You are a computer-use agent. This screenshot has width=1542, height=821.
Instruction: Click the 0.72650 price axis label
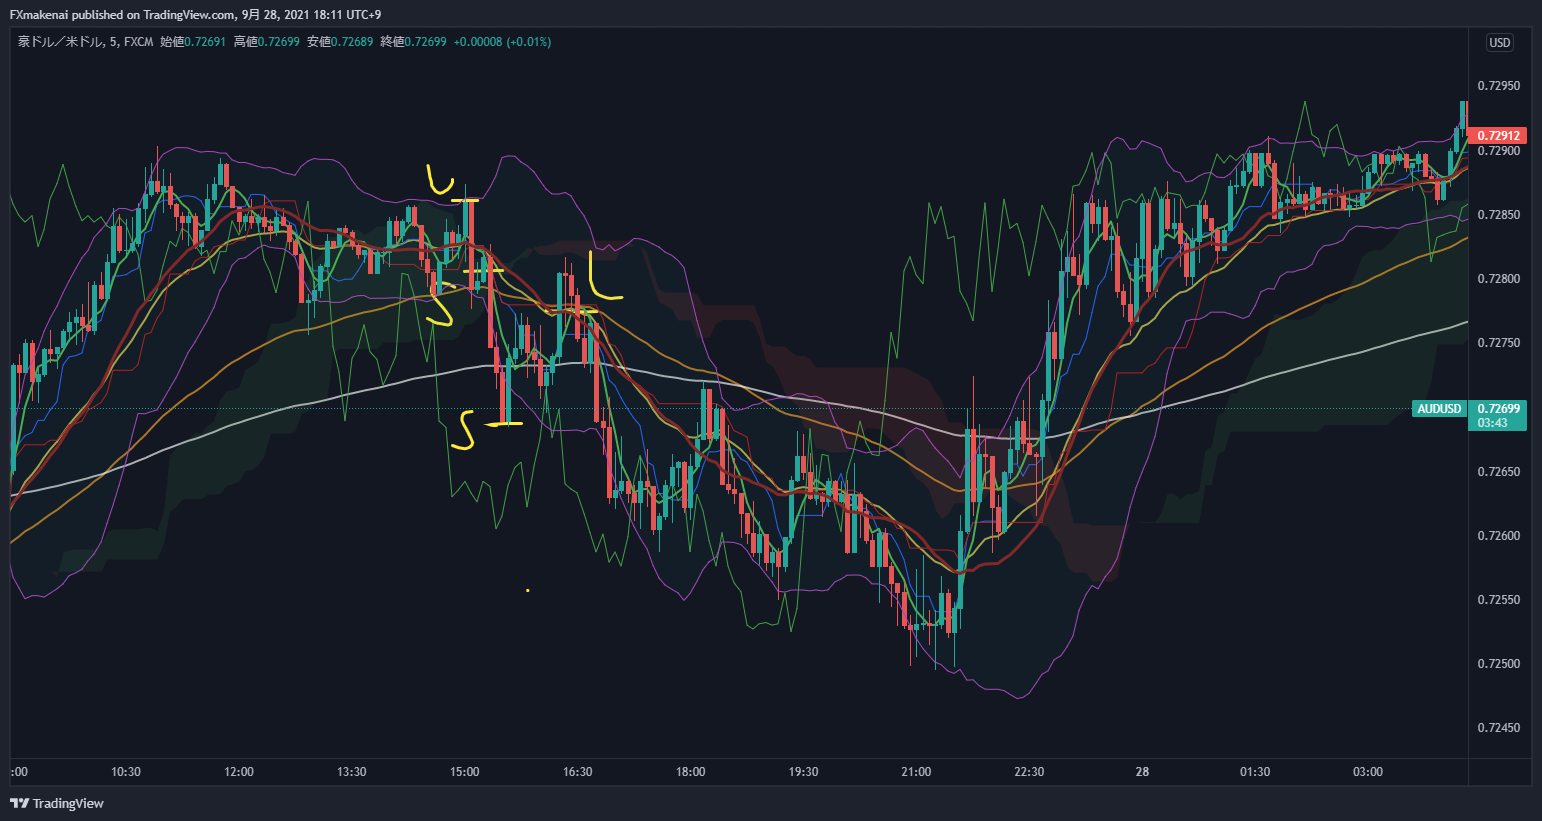coord(1499,472)
